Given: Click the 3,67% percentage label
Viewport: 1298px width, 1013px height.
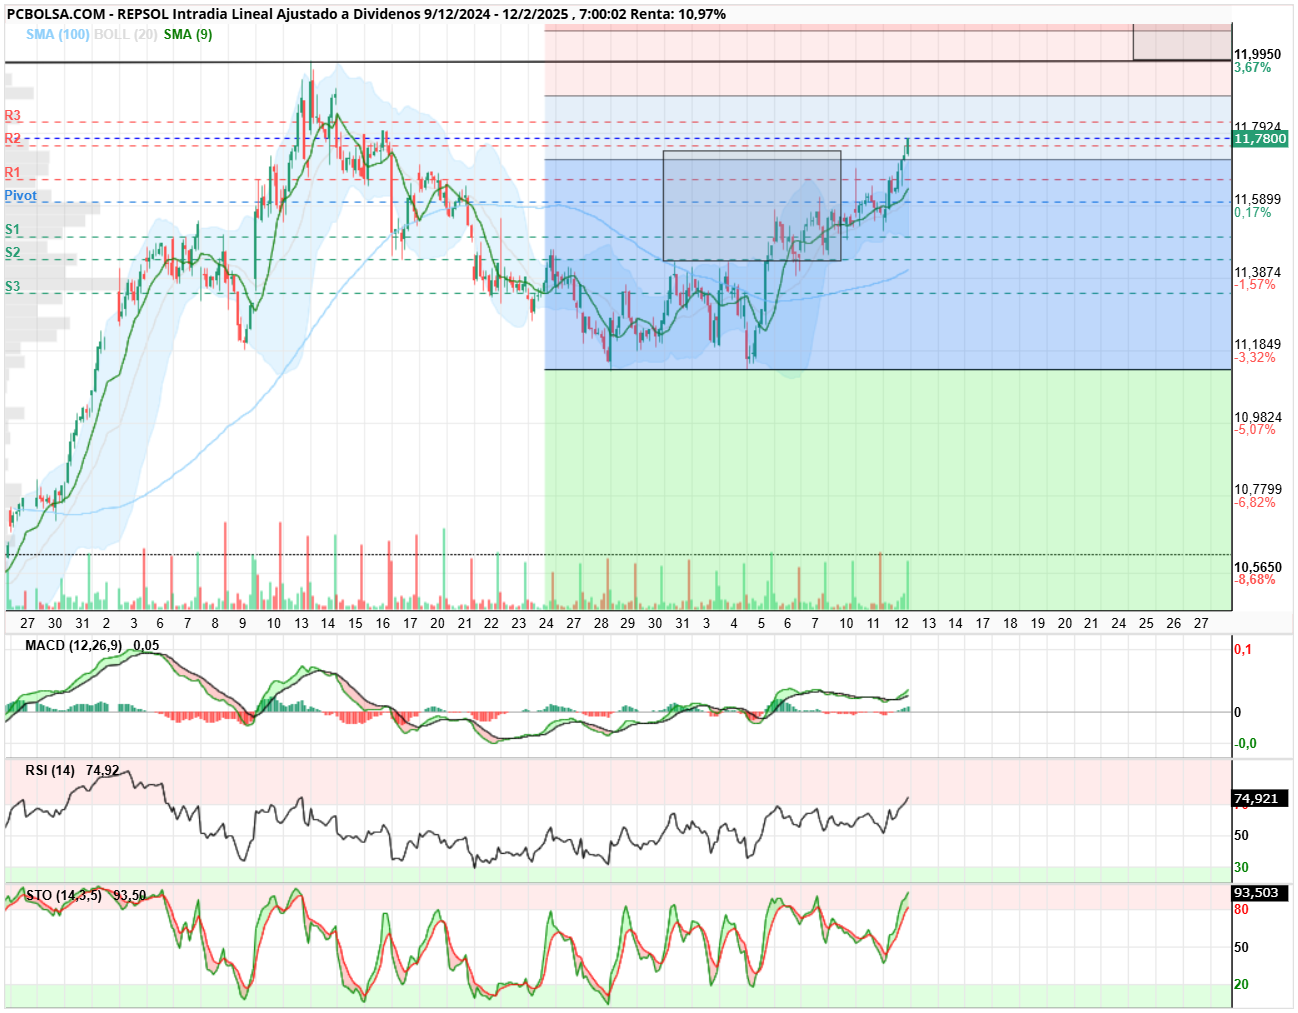Looking at the screenshot, I should tap(1253, 68).
